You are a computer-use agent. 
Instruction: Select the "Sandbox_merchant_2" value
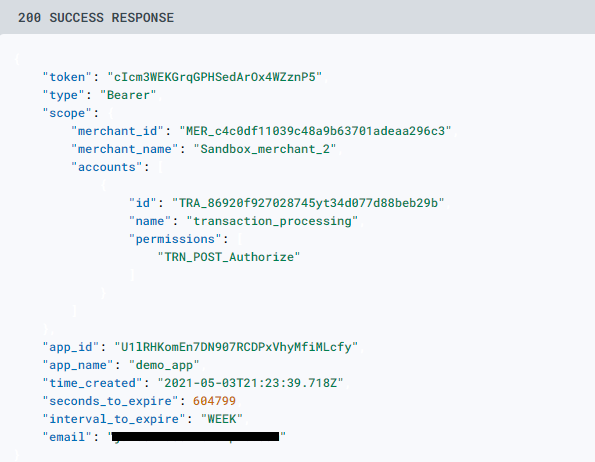point(265,149)
